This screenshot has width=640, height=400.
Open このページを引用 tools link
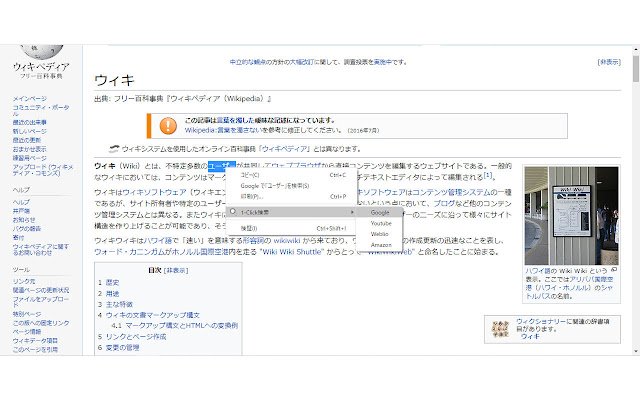(35, 350)
